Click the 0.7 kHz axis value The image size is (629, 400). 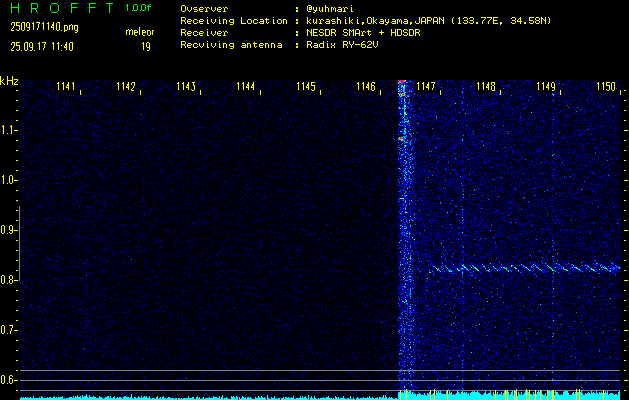[x=7, y=330]
